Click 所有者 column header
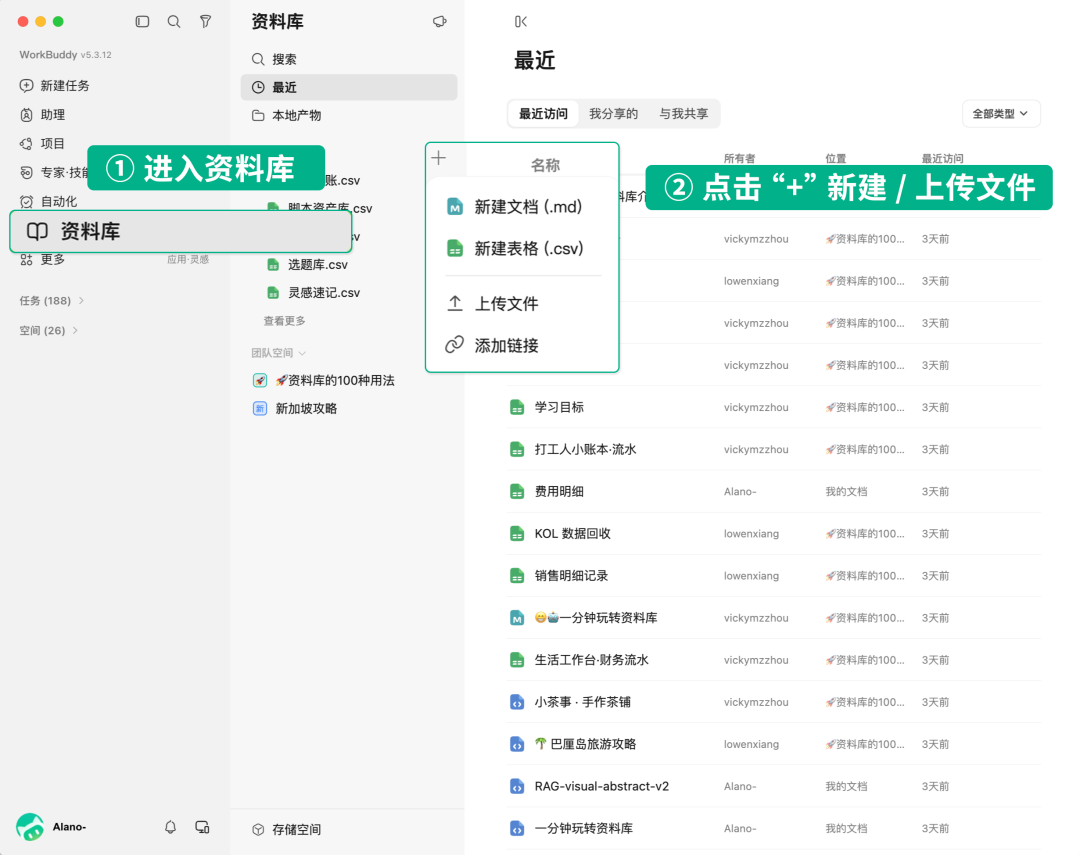The width and height of the screenshot is (1080, 855). (x=739, y=158)
